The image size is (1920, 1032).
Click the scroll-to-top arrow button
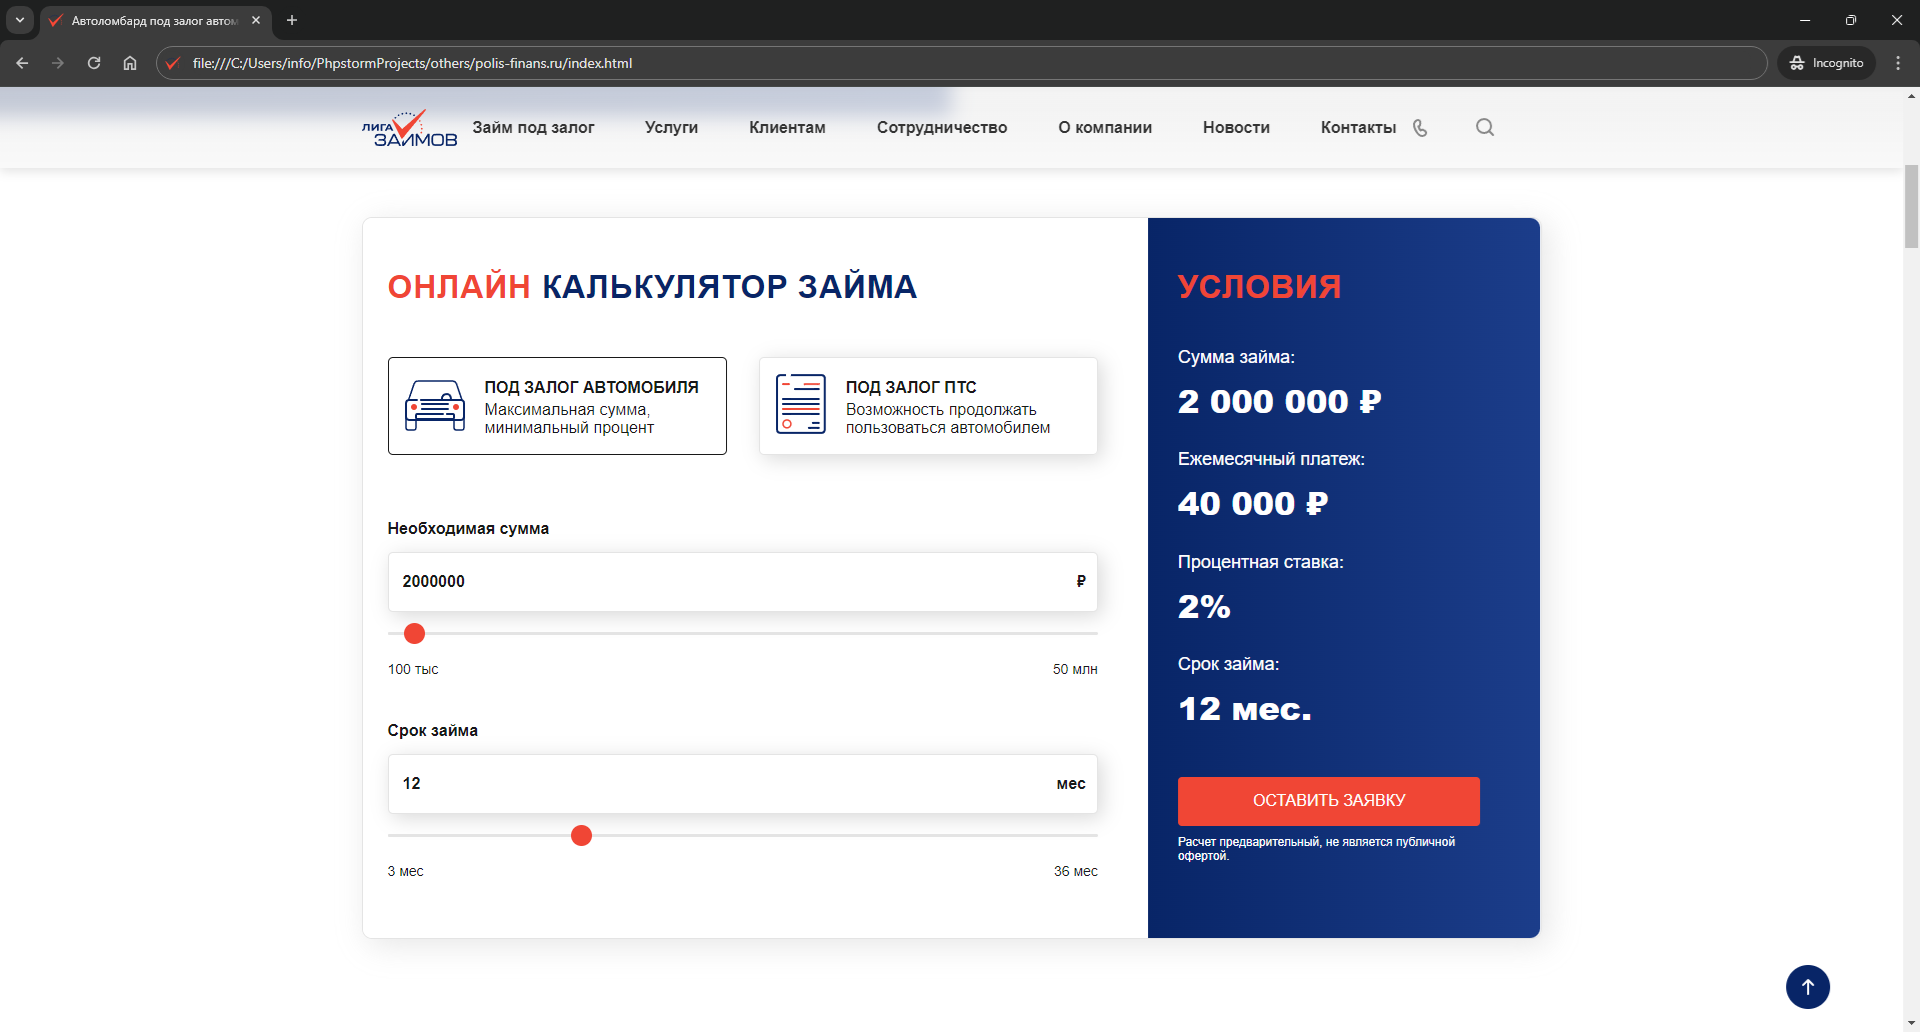[1807, 987]
